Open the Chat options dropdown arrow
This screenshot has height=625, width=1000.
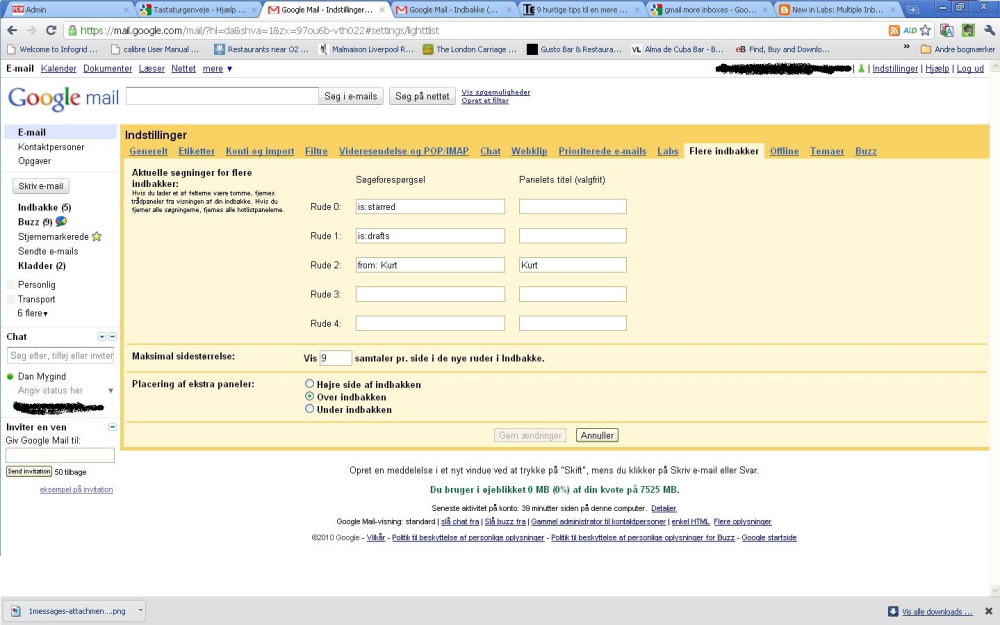[x=102, y=337]
